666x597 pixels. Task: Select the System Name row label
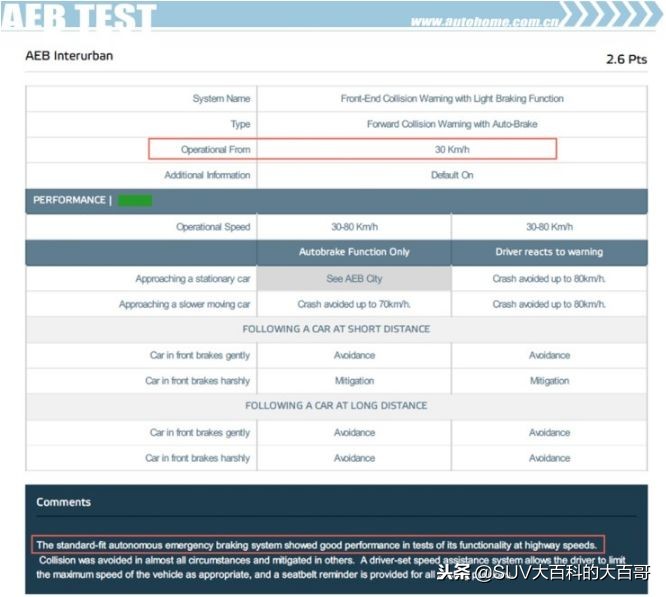[x=221, y=99]
